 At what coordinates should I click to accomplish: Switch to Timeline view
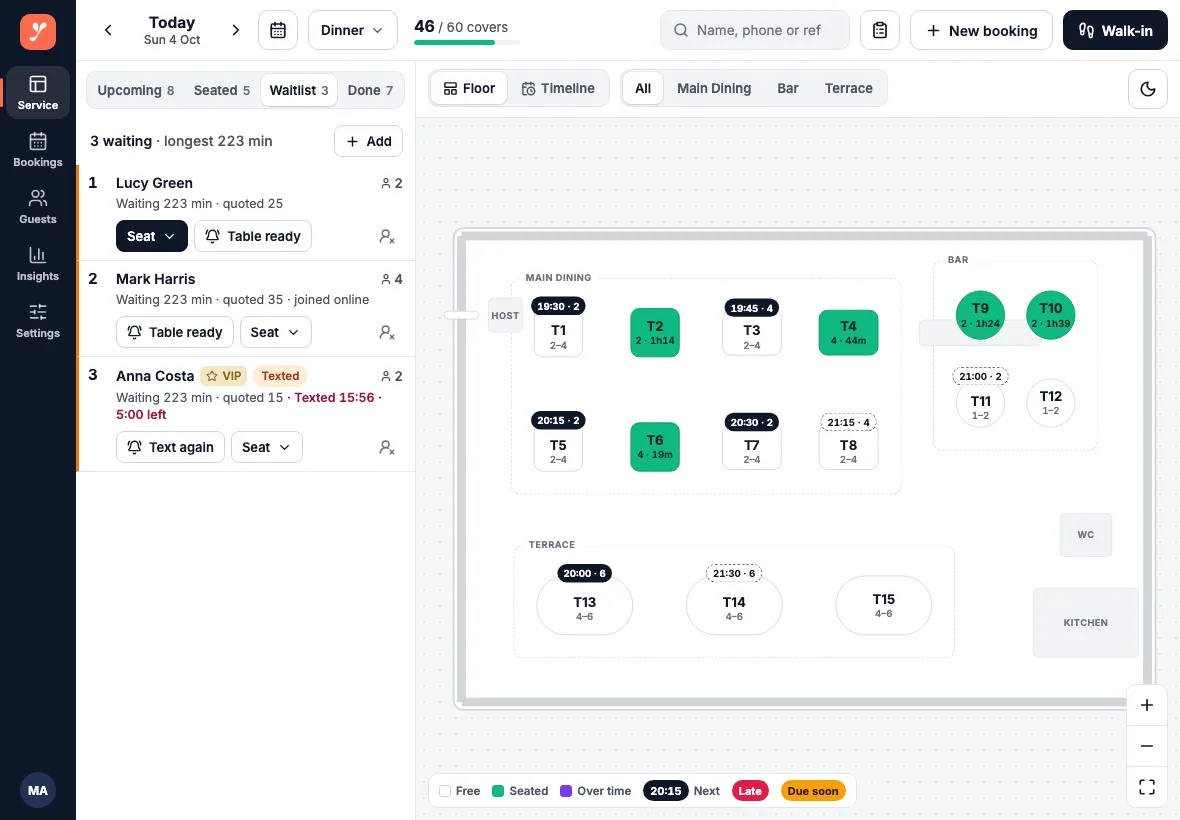point(558,89)
